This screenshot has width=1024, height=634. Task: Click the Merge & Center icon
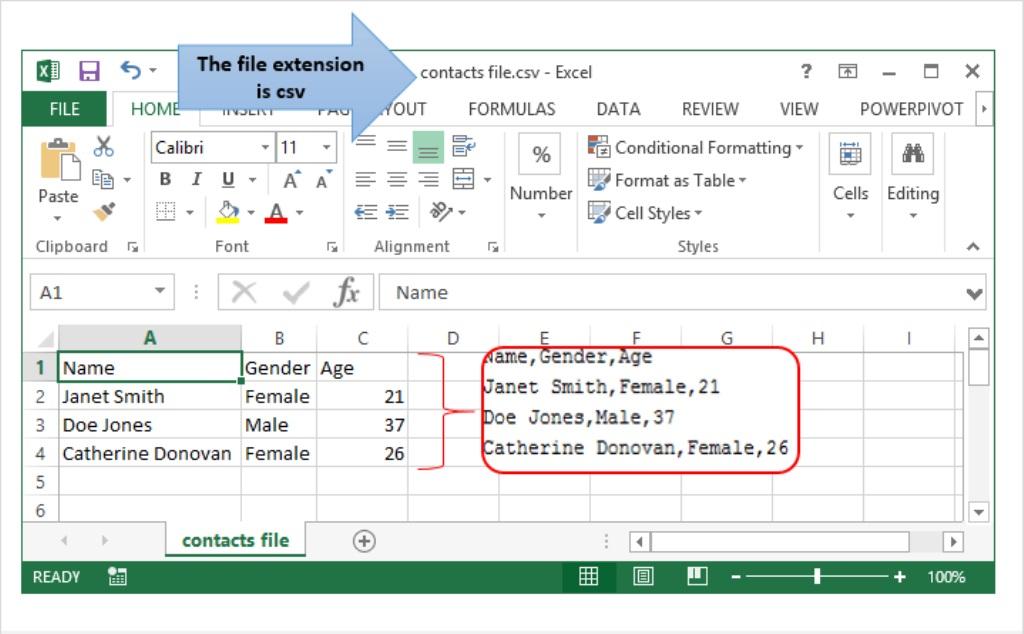463,179
